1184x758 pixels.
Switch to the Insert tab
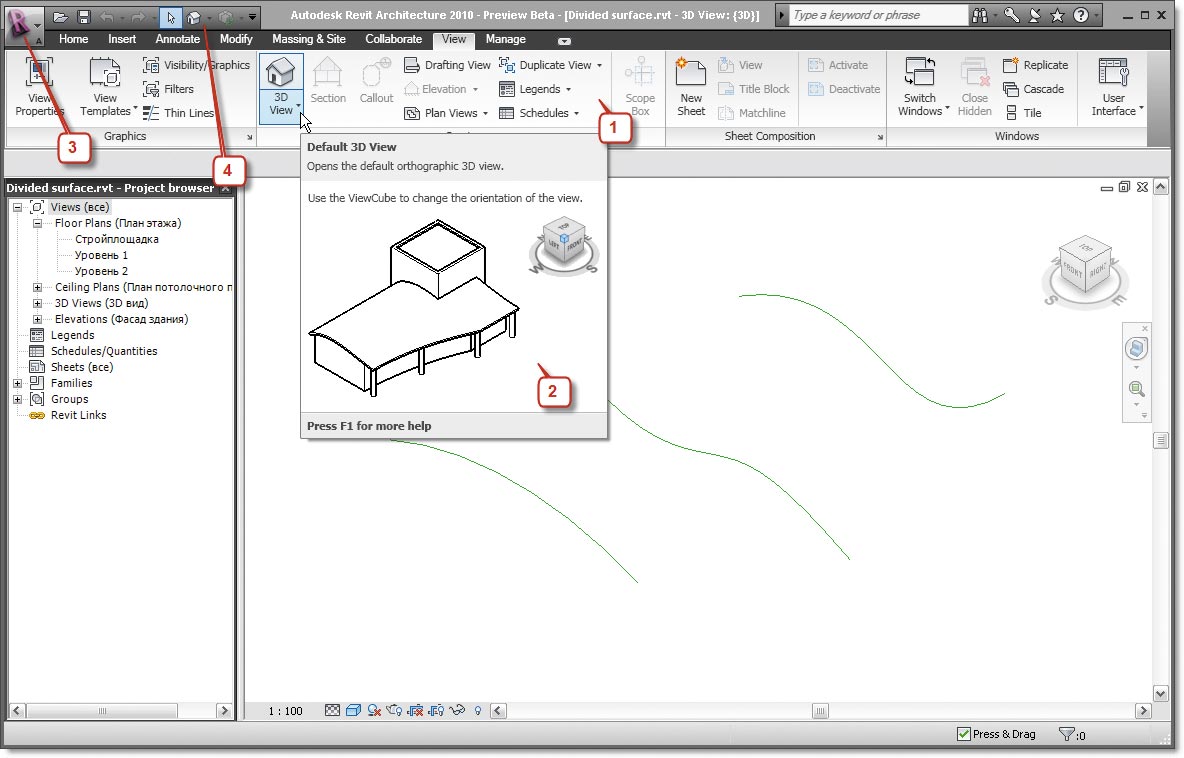[x=122, y=39]
